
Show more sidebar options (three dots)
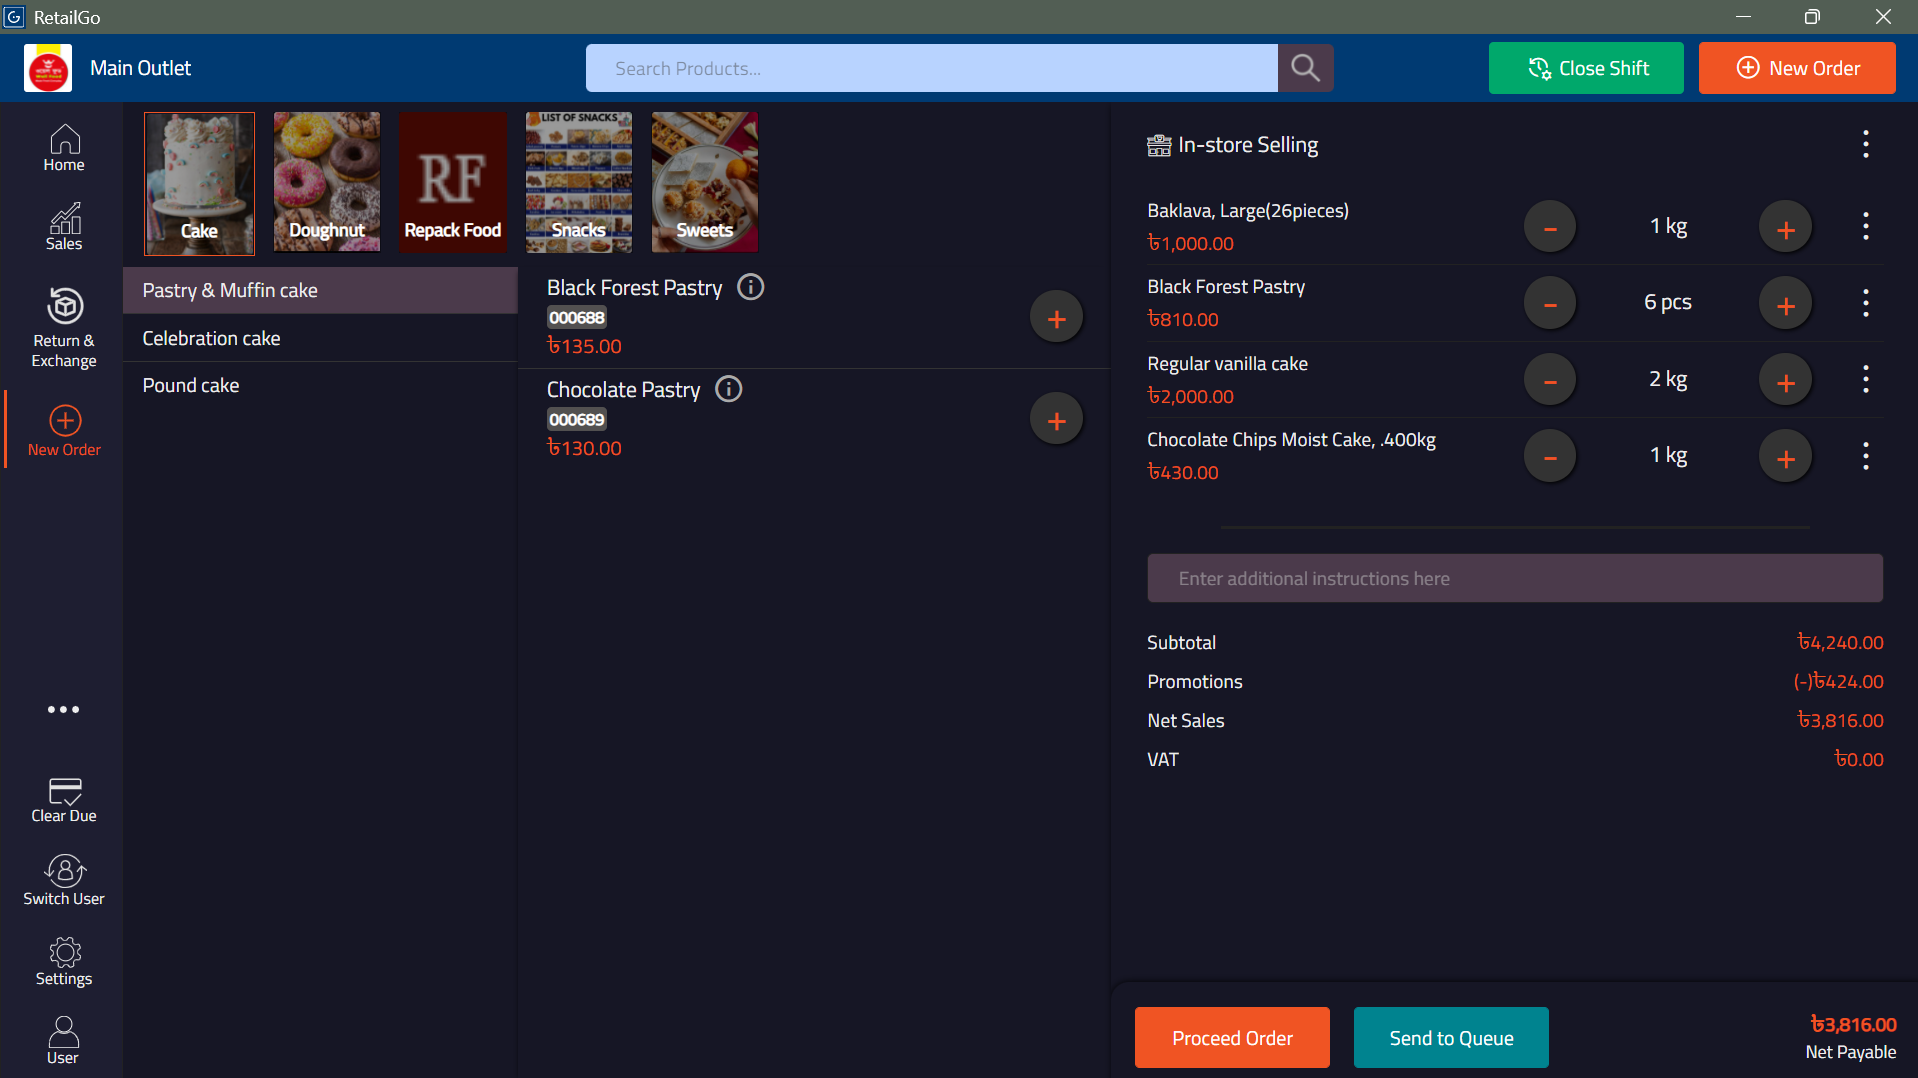[64, 710]
